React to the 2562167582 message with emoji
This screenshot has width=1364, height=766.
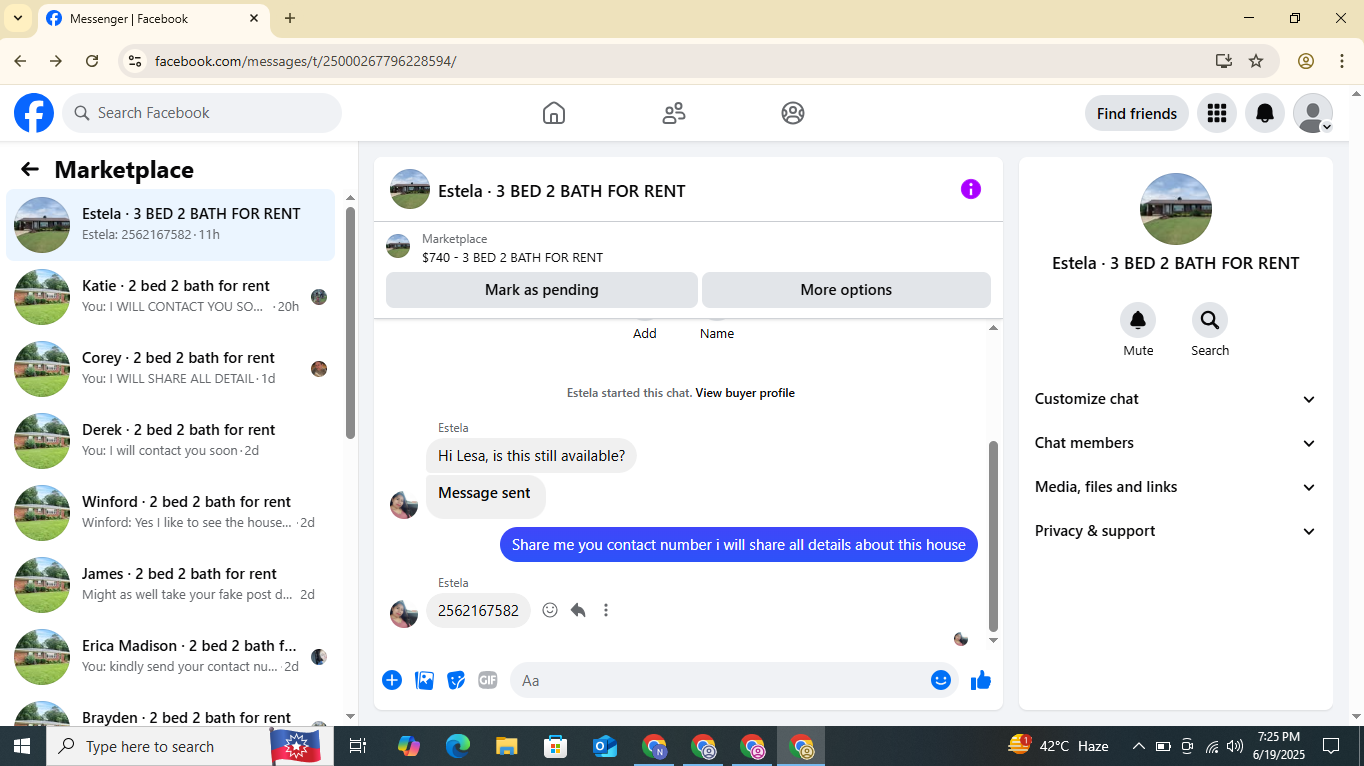pos(550,610)
